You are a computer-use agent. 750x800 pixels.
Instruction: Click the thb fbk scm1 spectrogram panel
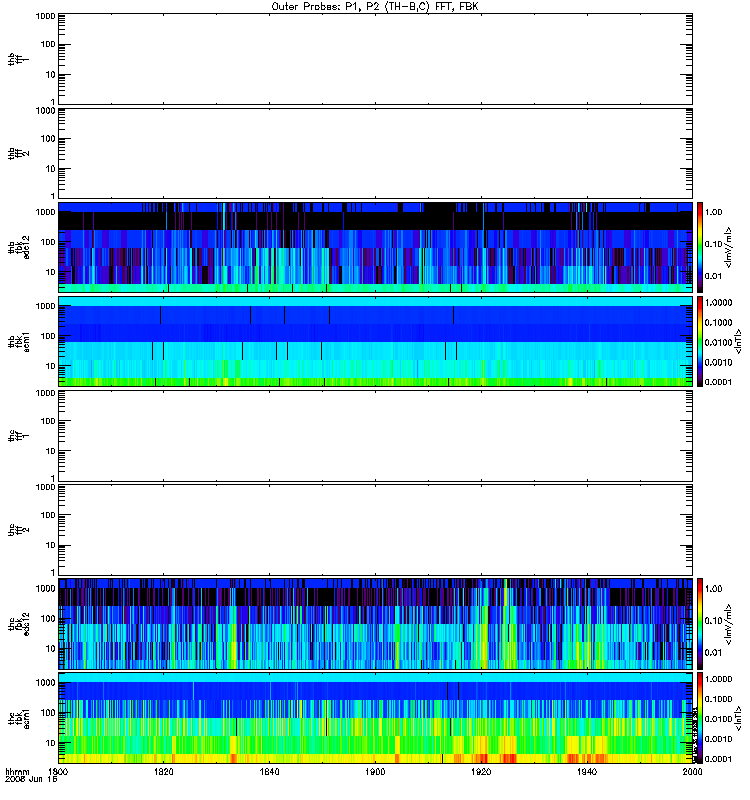click(x=375, y=341)
